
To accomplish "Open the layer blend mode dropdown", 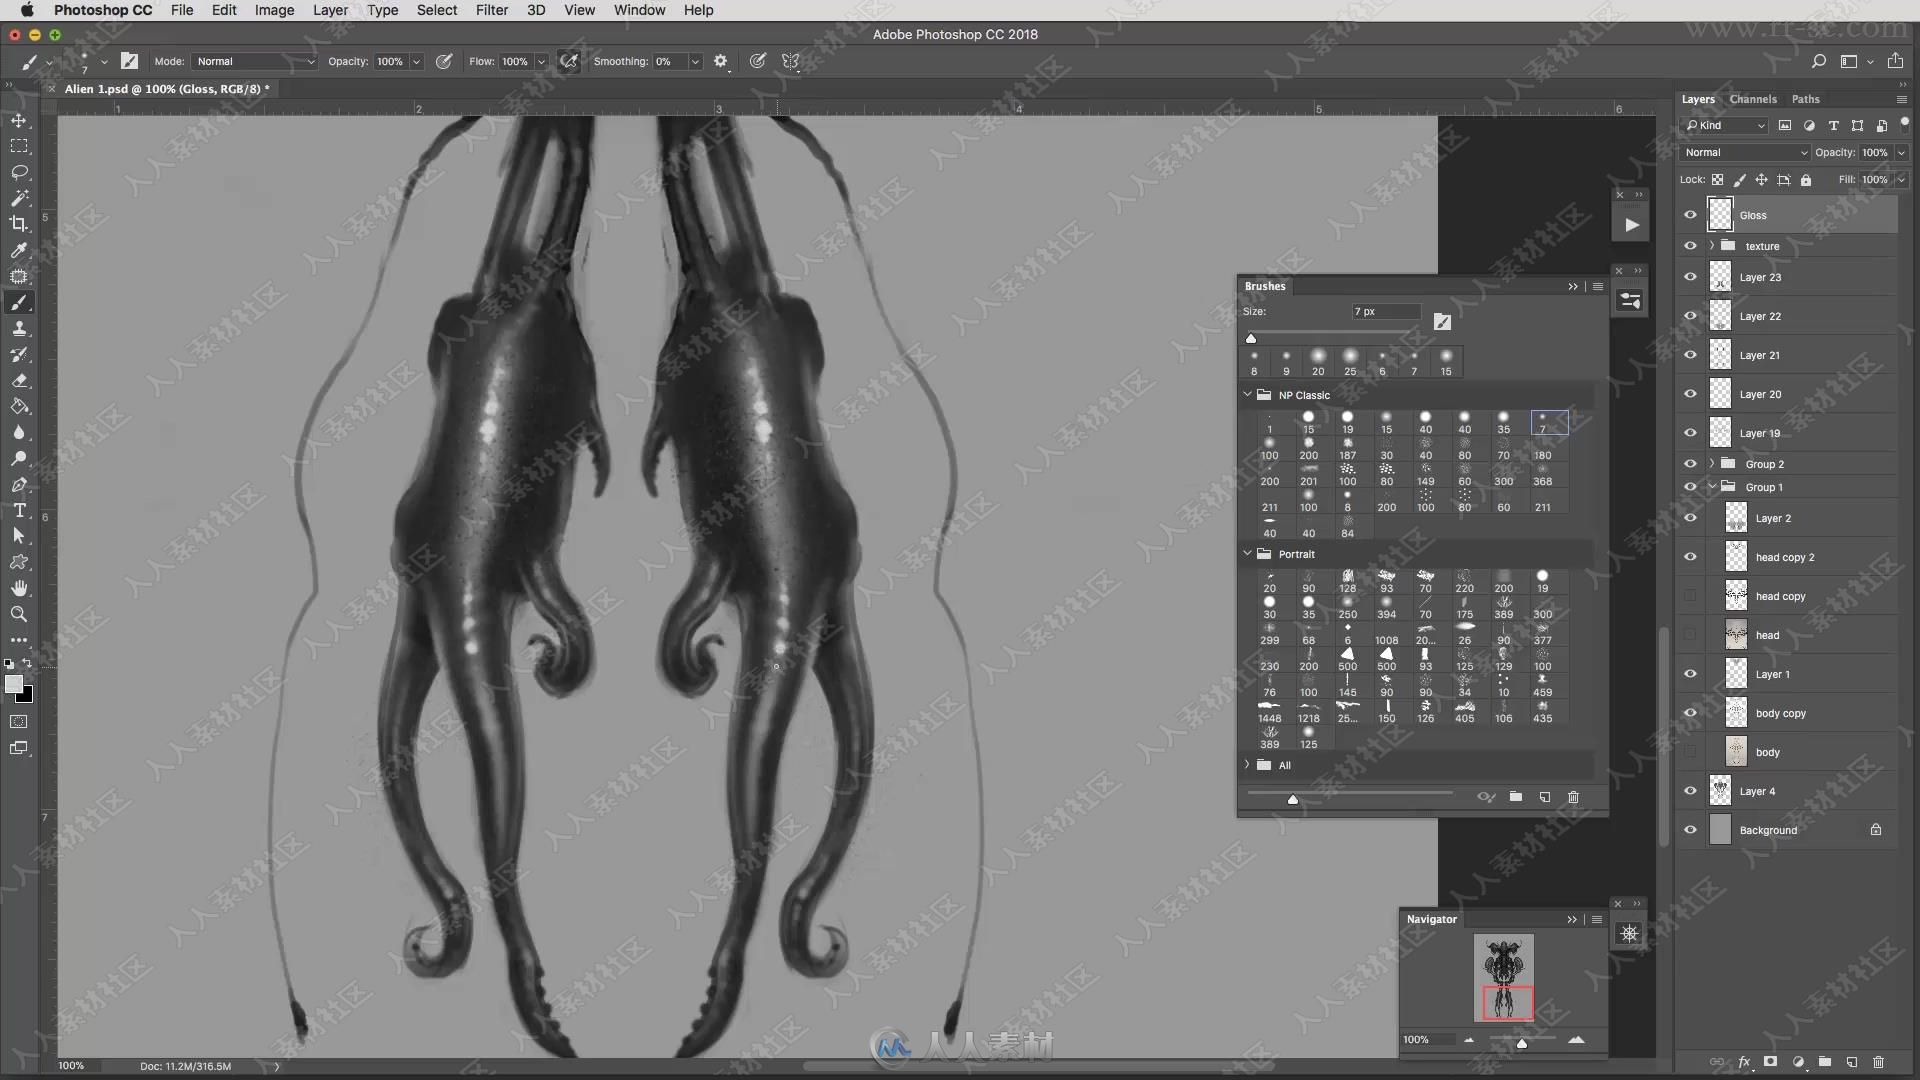I will coord(1746,153).
